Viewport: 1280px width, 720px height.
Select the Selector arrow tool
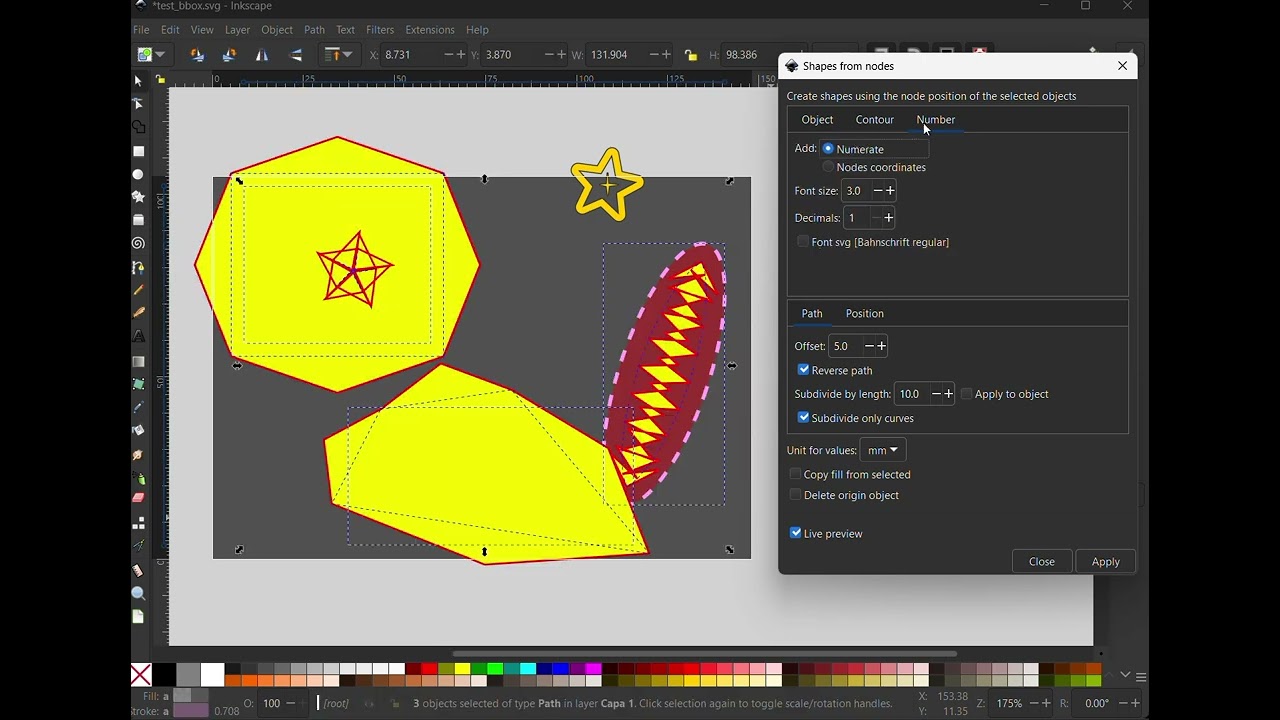pyautogui.click(x=139, y=81)
